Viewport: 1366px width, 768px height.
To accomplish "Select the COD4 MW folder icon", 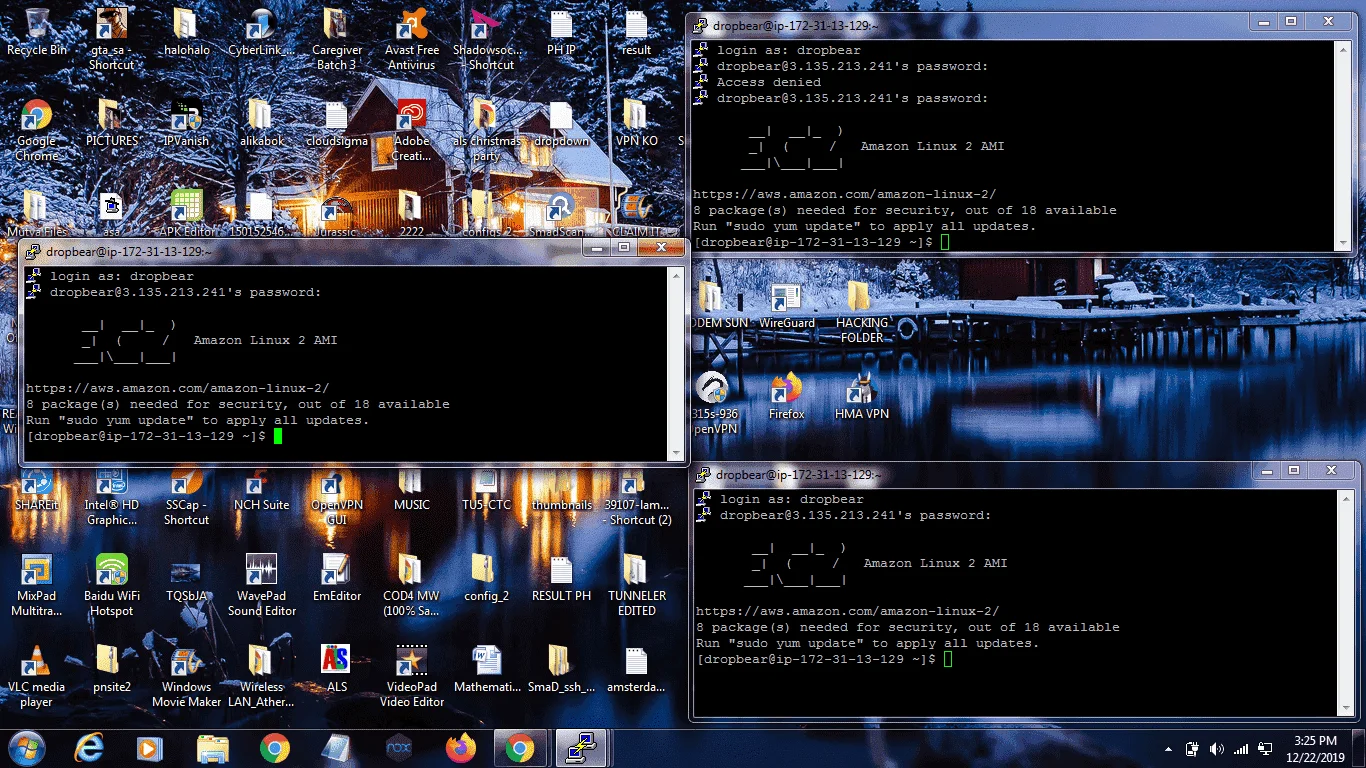I will pos(412,586).
